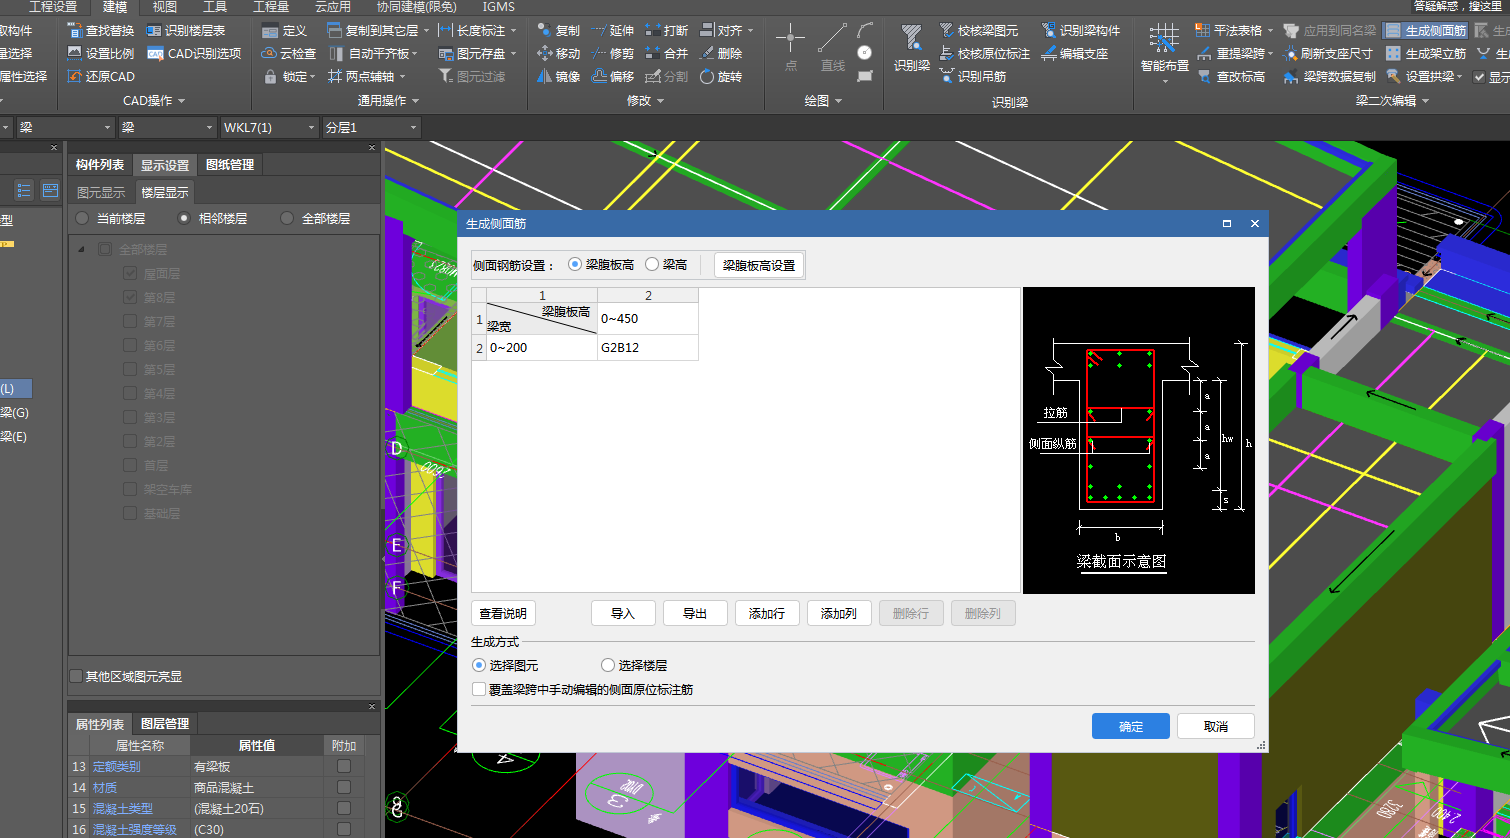Click the 云检查 icon

[270, 53]
